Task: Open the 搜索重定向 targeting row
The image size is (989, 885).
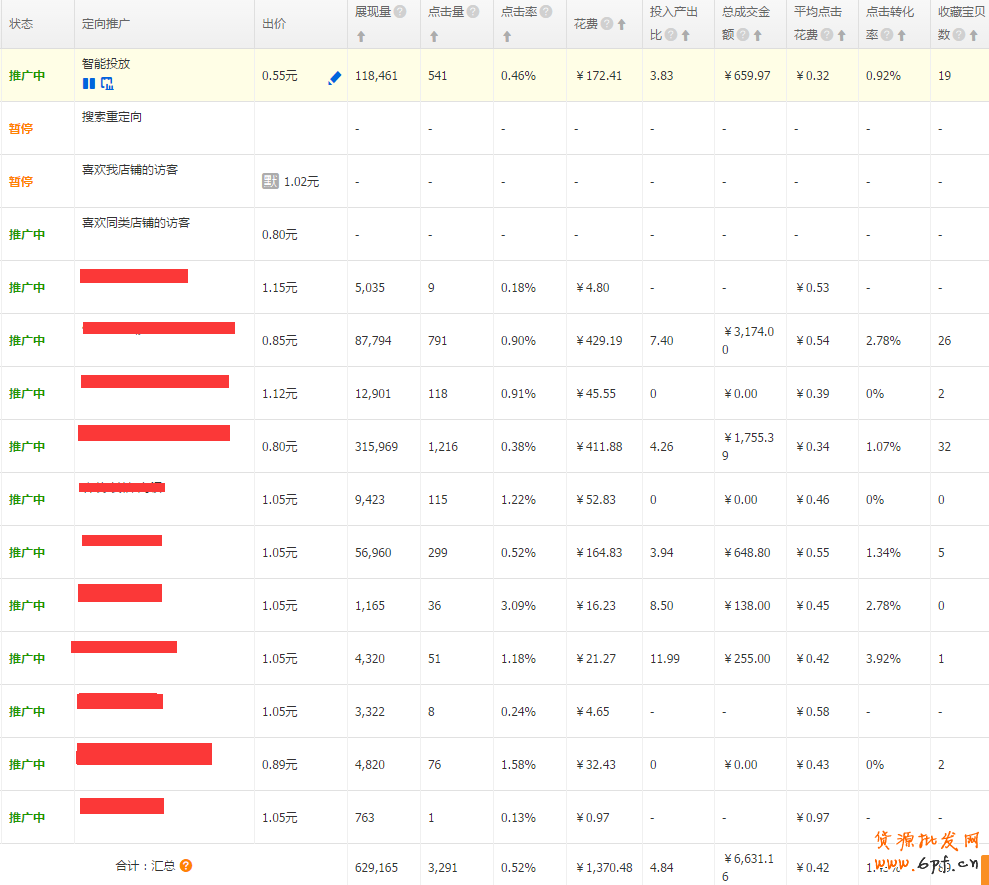Action: (x=112, y=117)
